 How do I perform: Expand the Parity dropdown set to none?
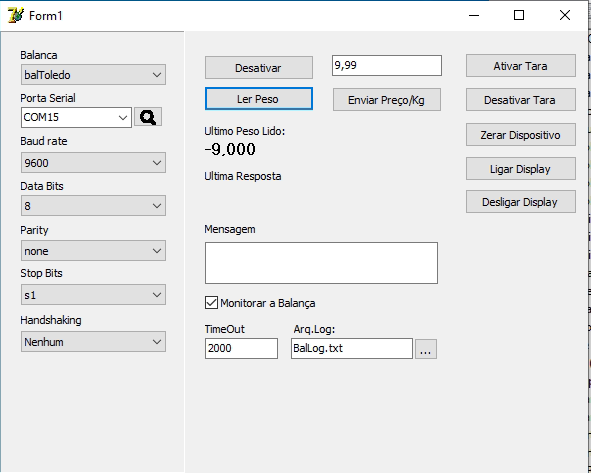click(x=93, y=251)
